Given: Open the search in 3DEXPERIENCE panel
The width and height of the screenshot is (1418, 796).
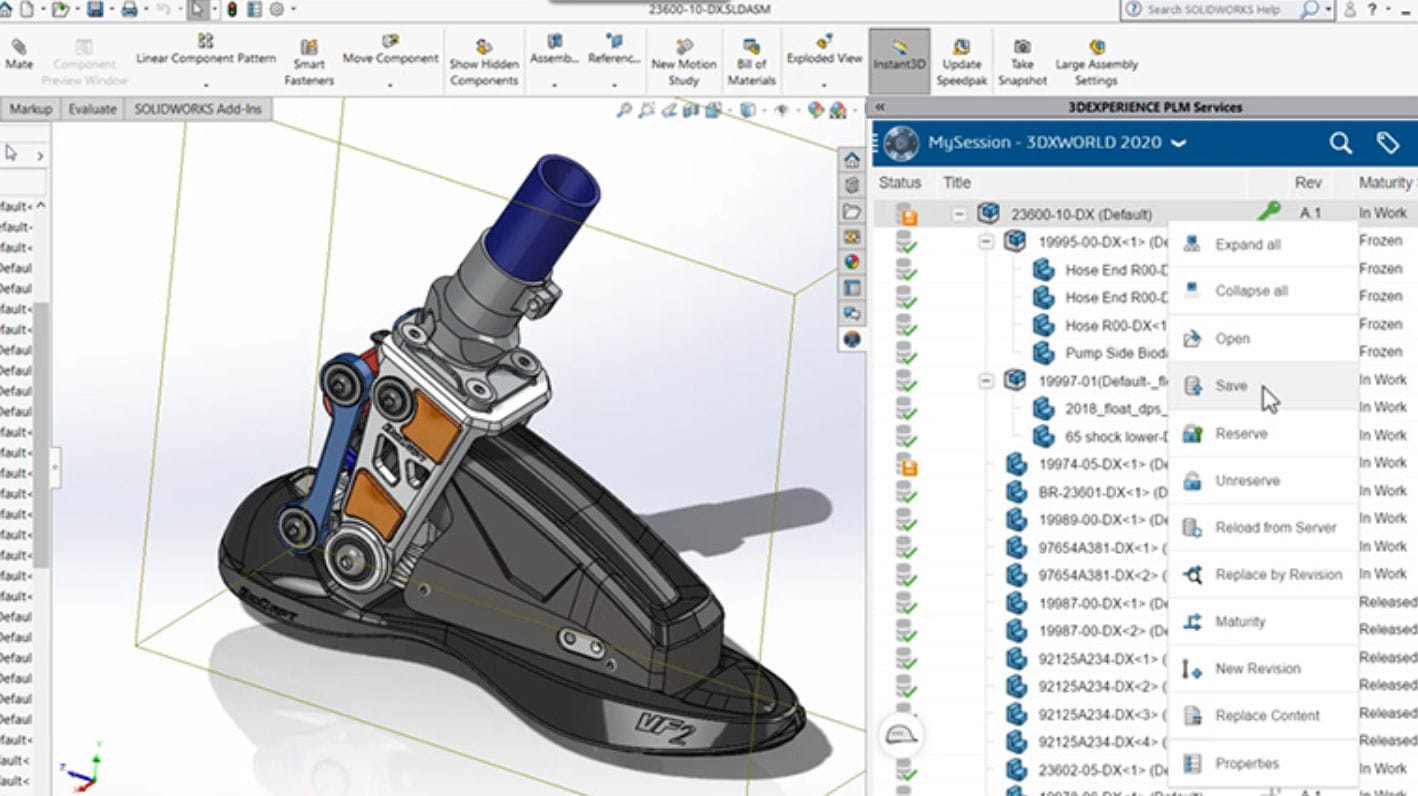Looking at the screenshot, I should (1340, 143).
